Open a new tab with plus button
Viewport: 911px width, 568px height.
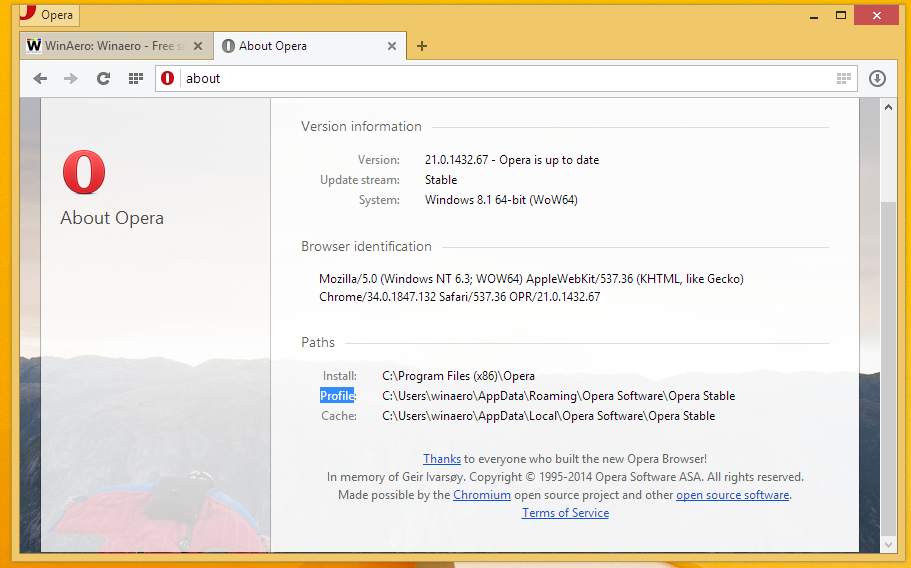422,46
